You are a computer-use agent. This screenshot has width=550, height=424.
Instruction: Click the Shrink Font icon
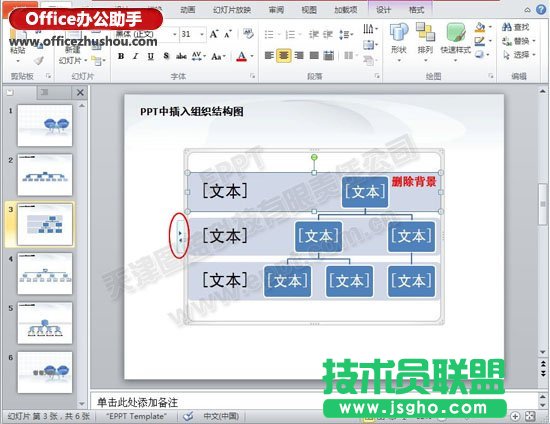[228, 34]
